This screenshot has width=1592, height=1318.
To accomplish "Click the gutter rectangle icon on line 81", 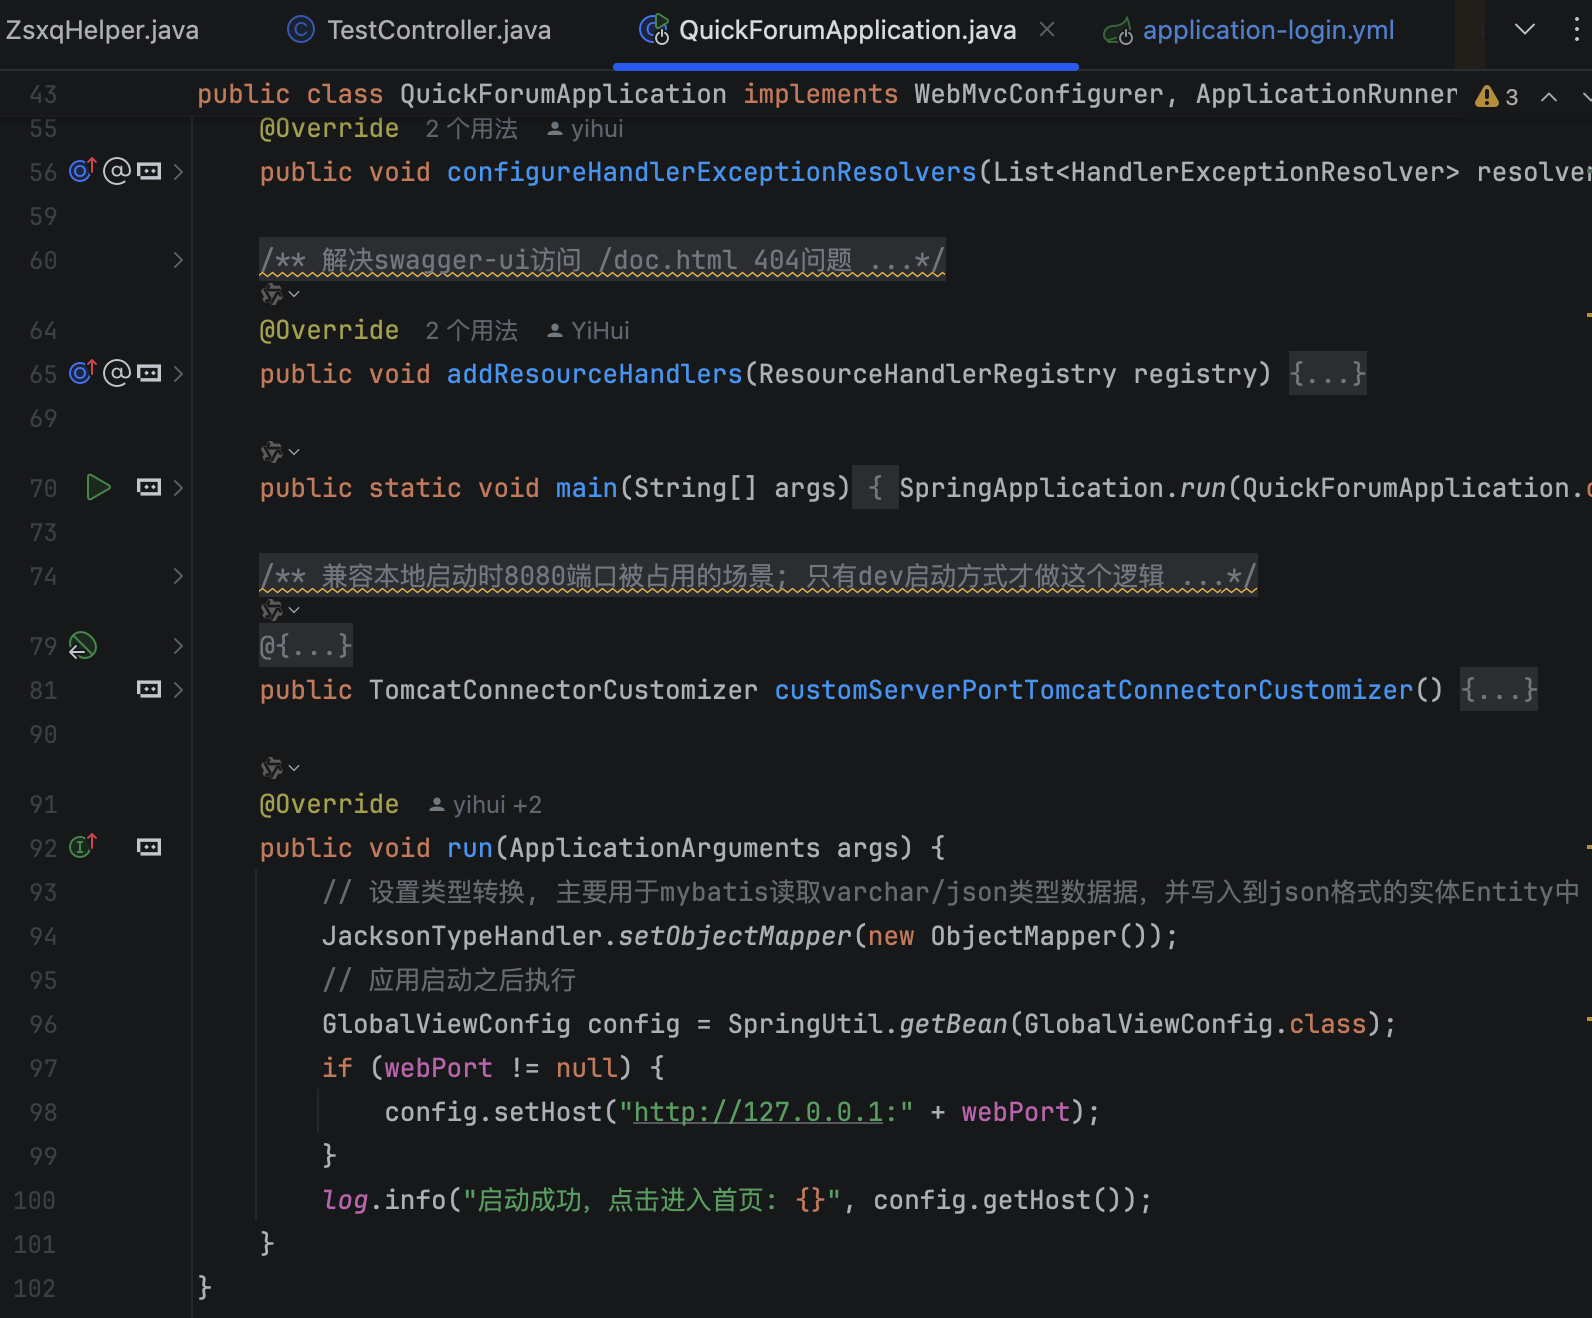I will [149, 689].
